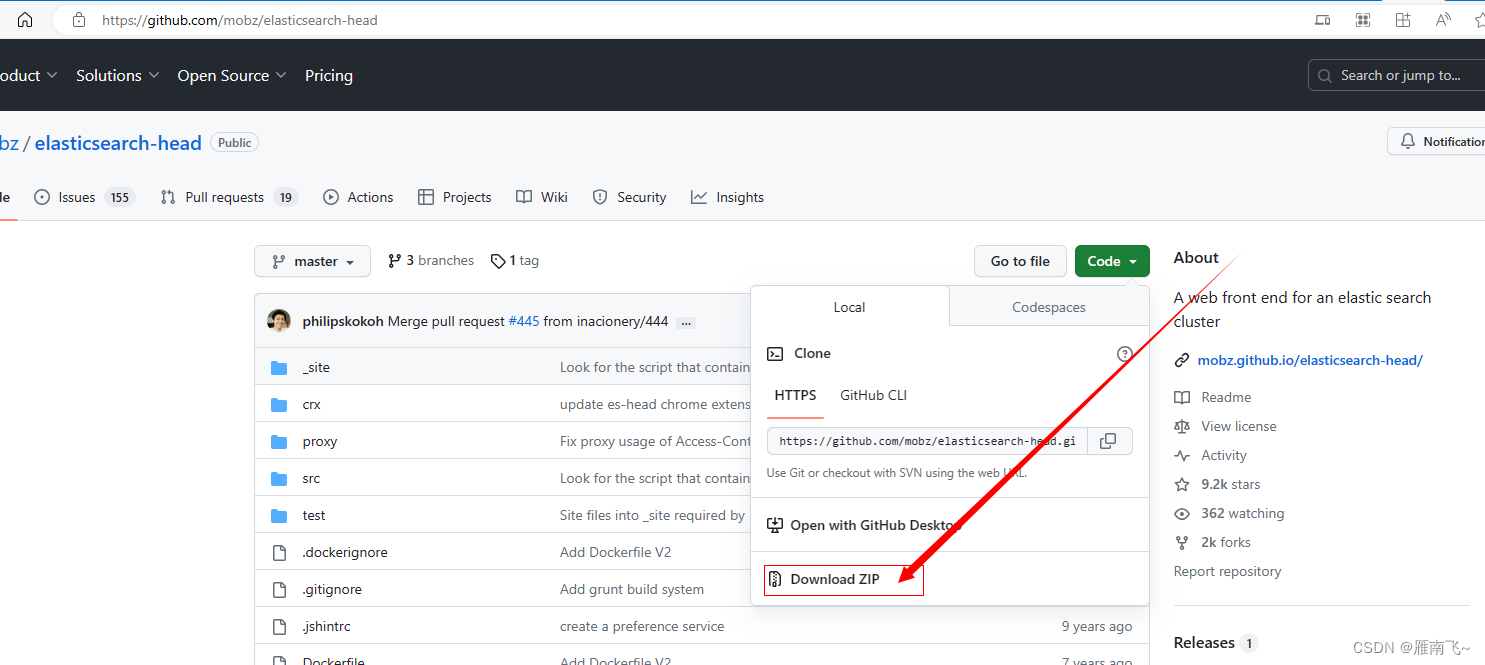The height and width of the screenshot is (665, 1485).
Task: Open the .gitignore file
Action: point(332,589)
